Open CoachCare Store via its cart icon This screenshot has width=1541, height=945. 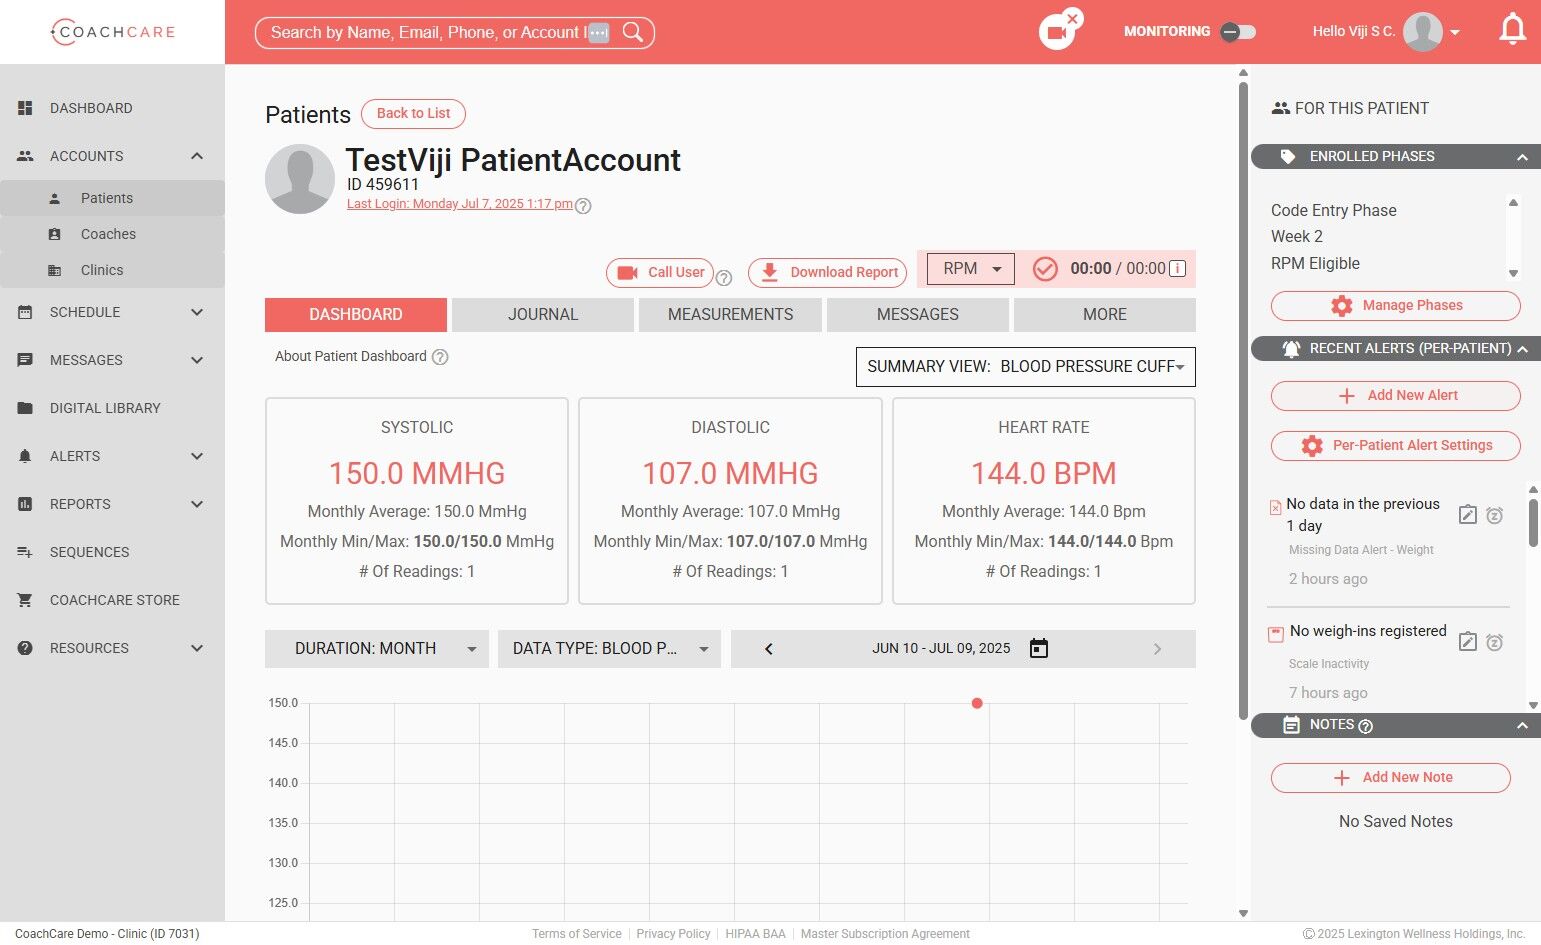coord(25,600)
